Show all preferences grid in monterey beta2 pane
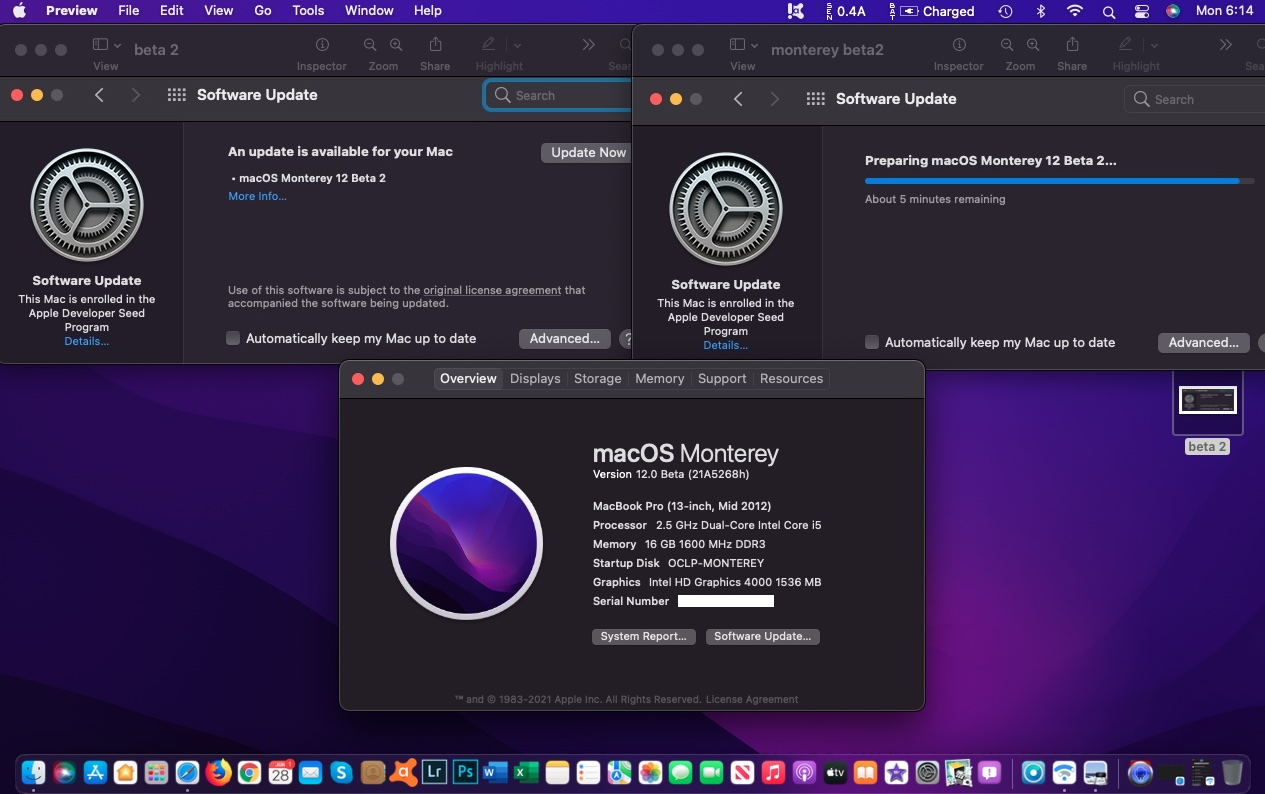 point(816,99)
